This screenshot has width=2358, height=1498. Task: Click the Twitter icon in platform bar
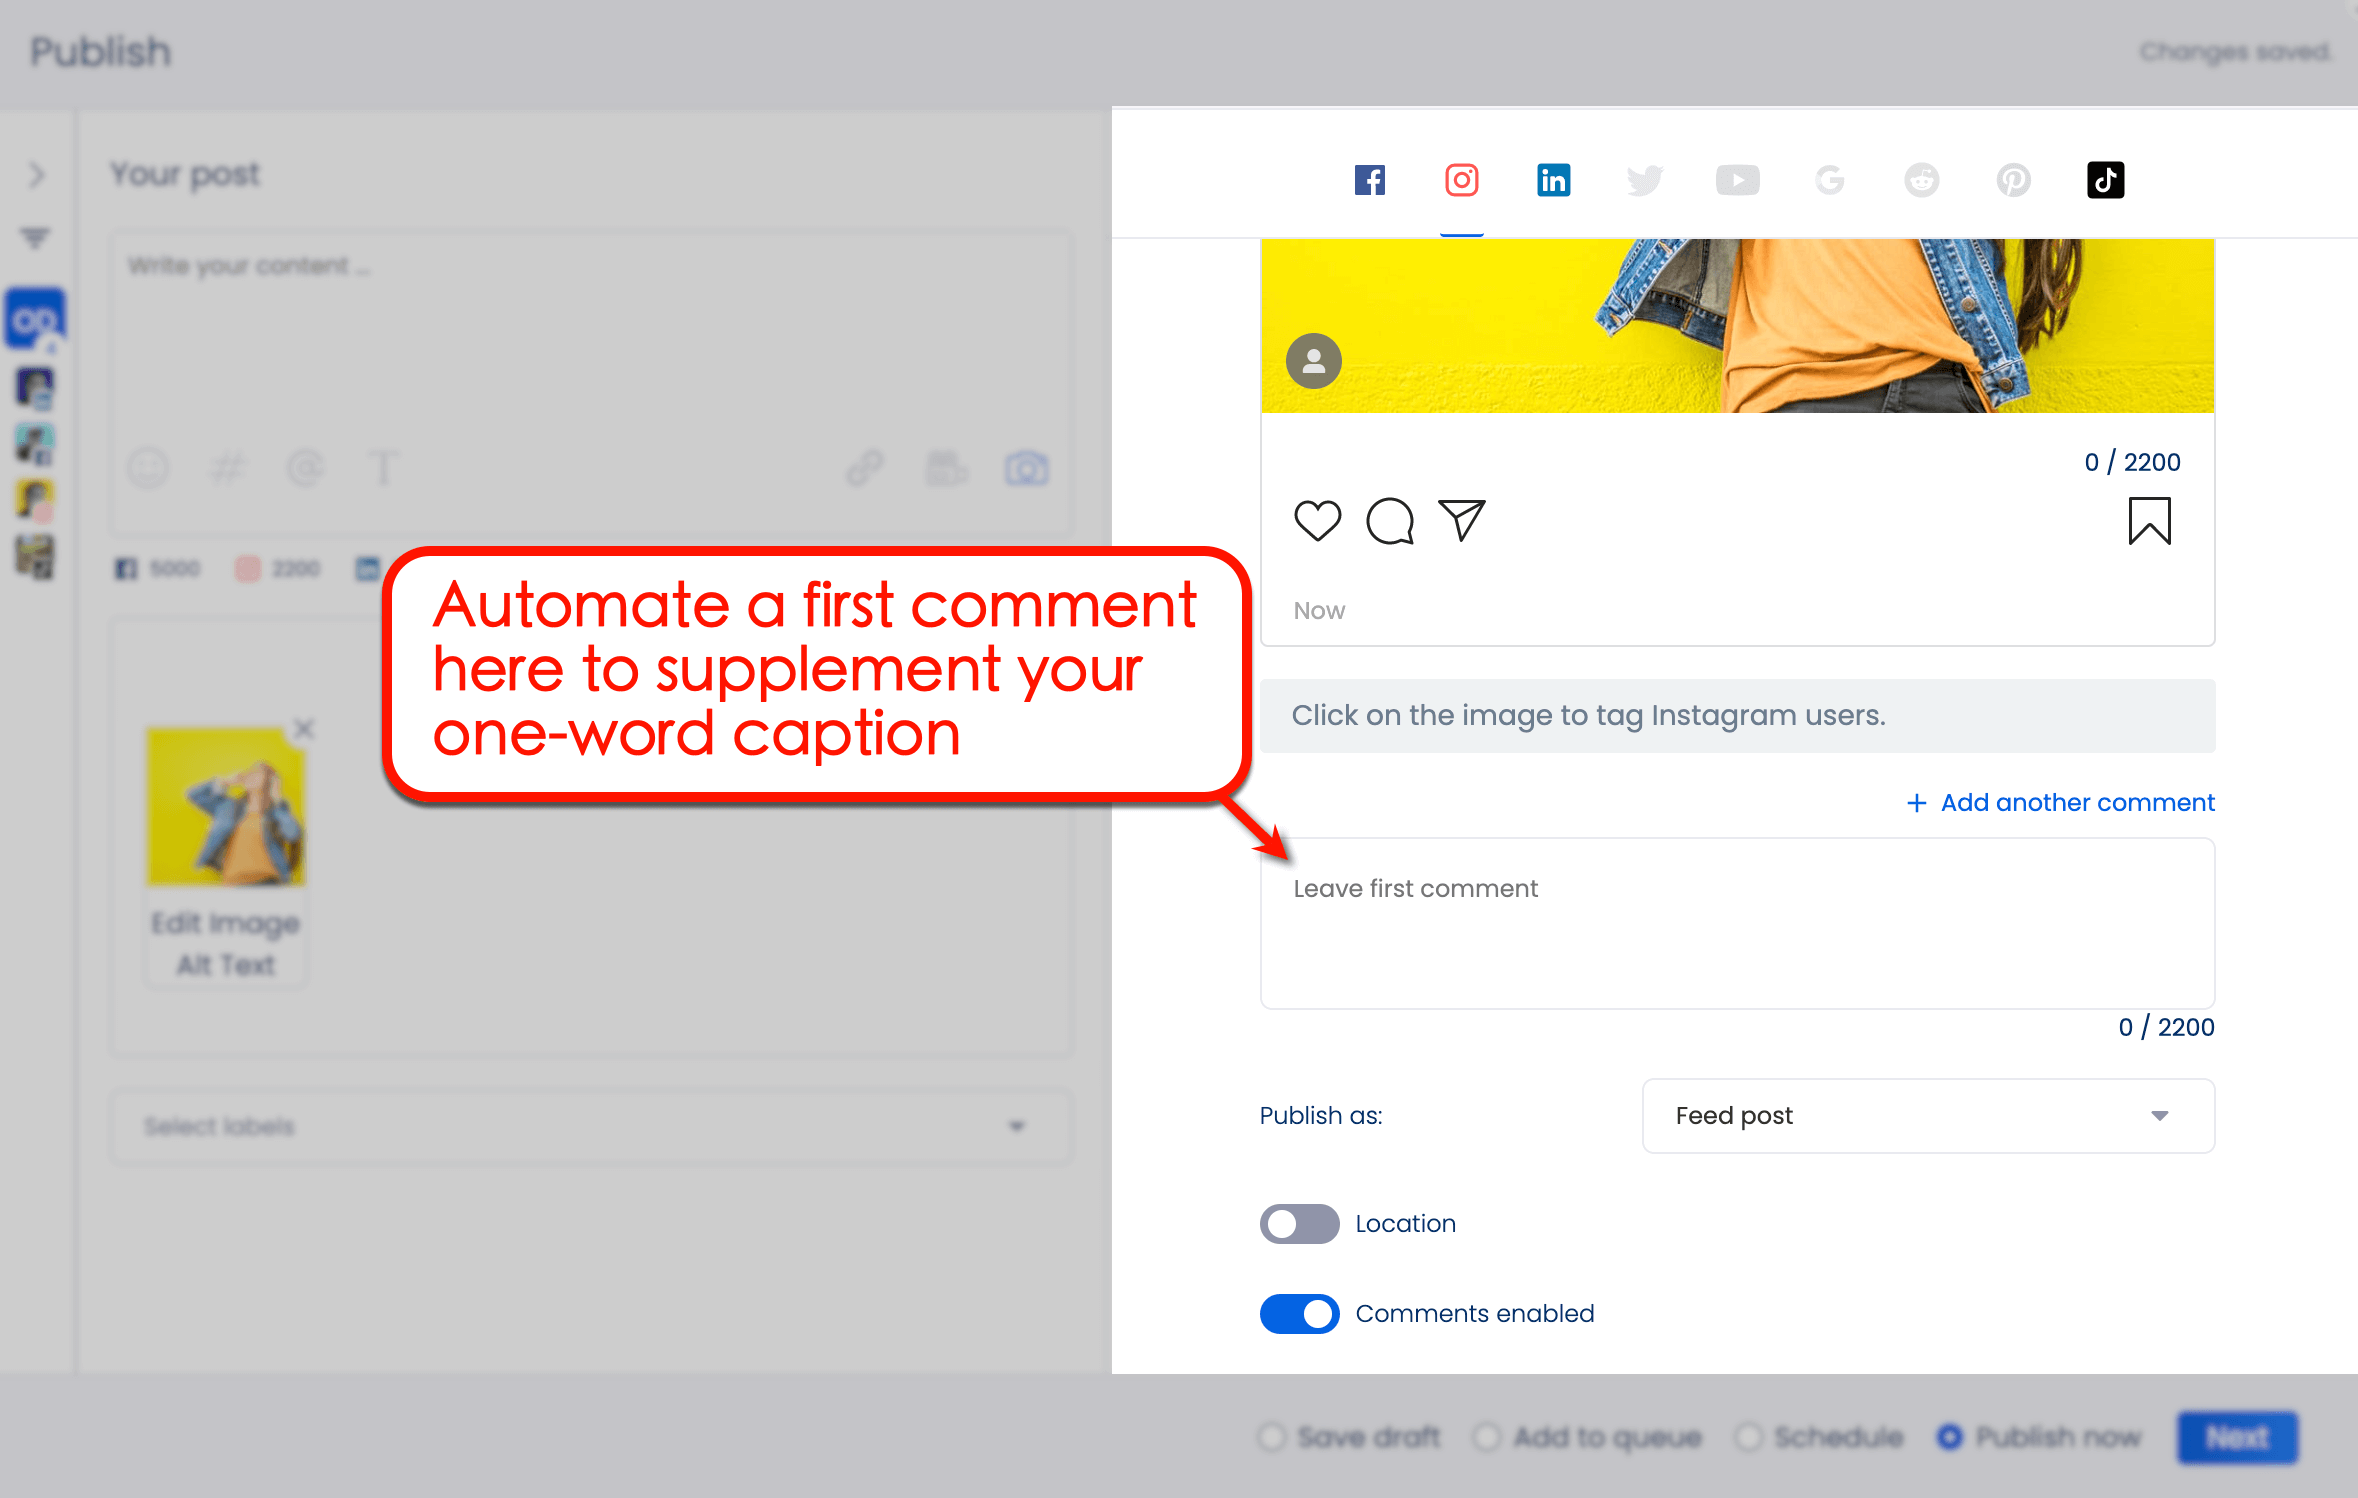[1643, 179]
